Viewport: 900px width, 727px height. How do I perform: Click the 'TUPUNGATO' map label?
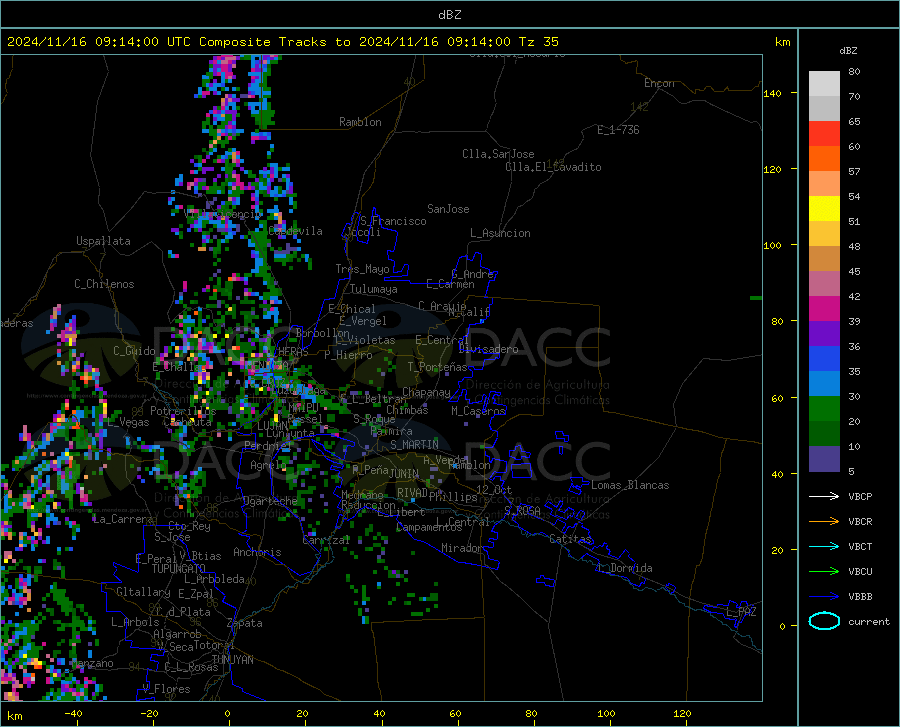[x=179, y=569]
